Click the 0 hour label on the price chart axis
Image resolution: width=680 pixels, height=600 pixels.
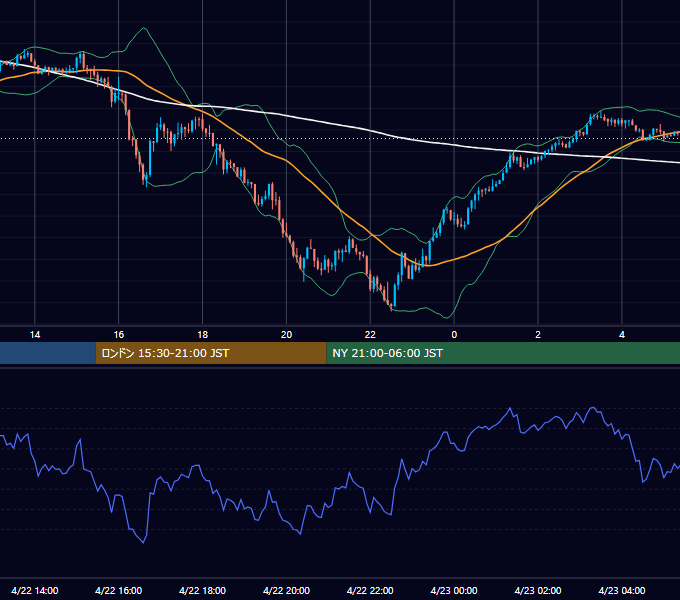[x=454, y=335]
